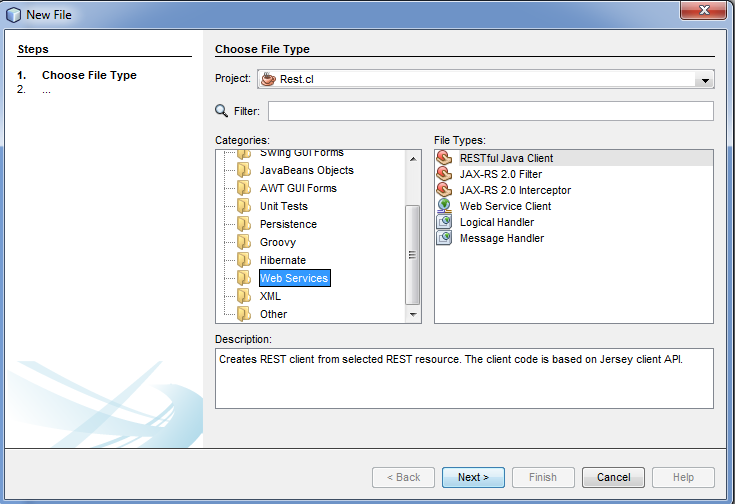Click the XML folder icon
Viewport: 735px width, 504px height.
click(x=244, y=296)
